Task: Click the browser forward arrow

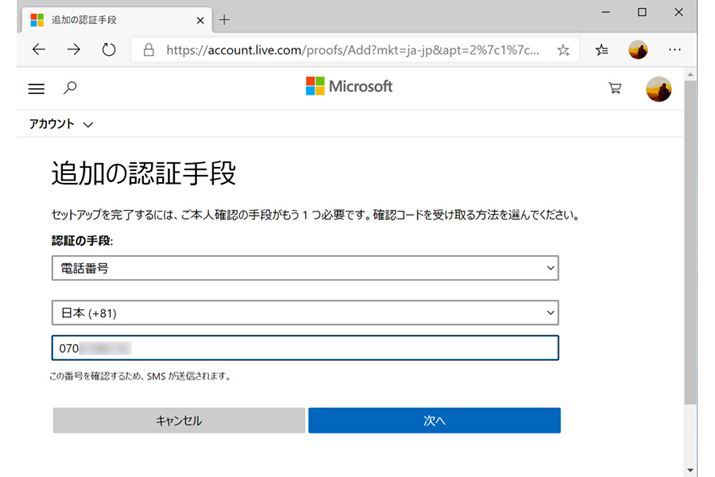Action: click(x=73, y=49)
